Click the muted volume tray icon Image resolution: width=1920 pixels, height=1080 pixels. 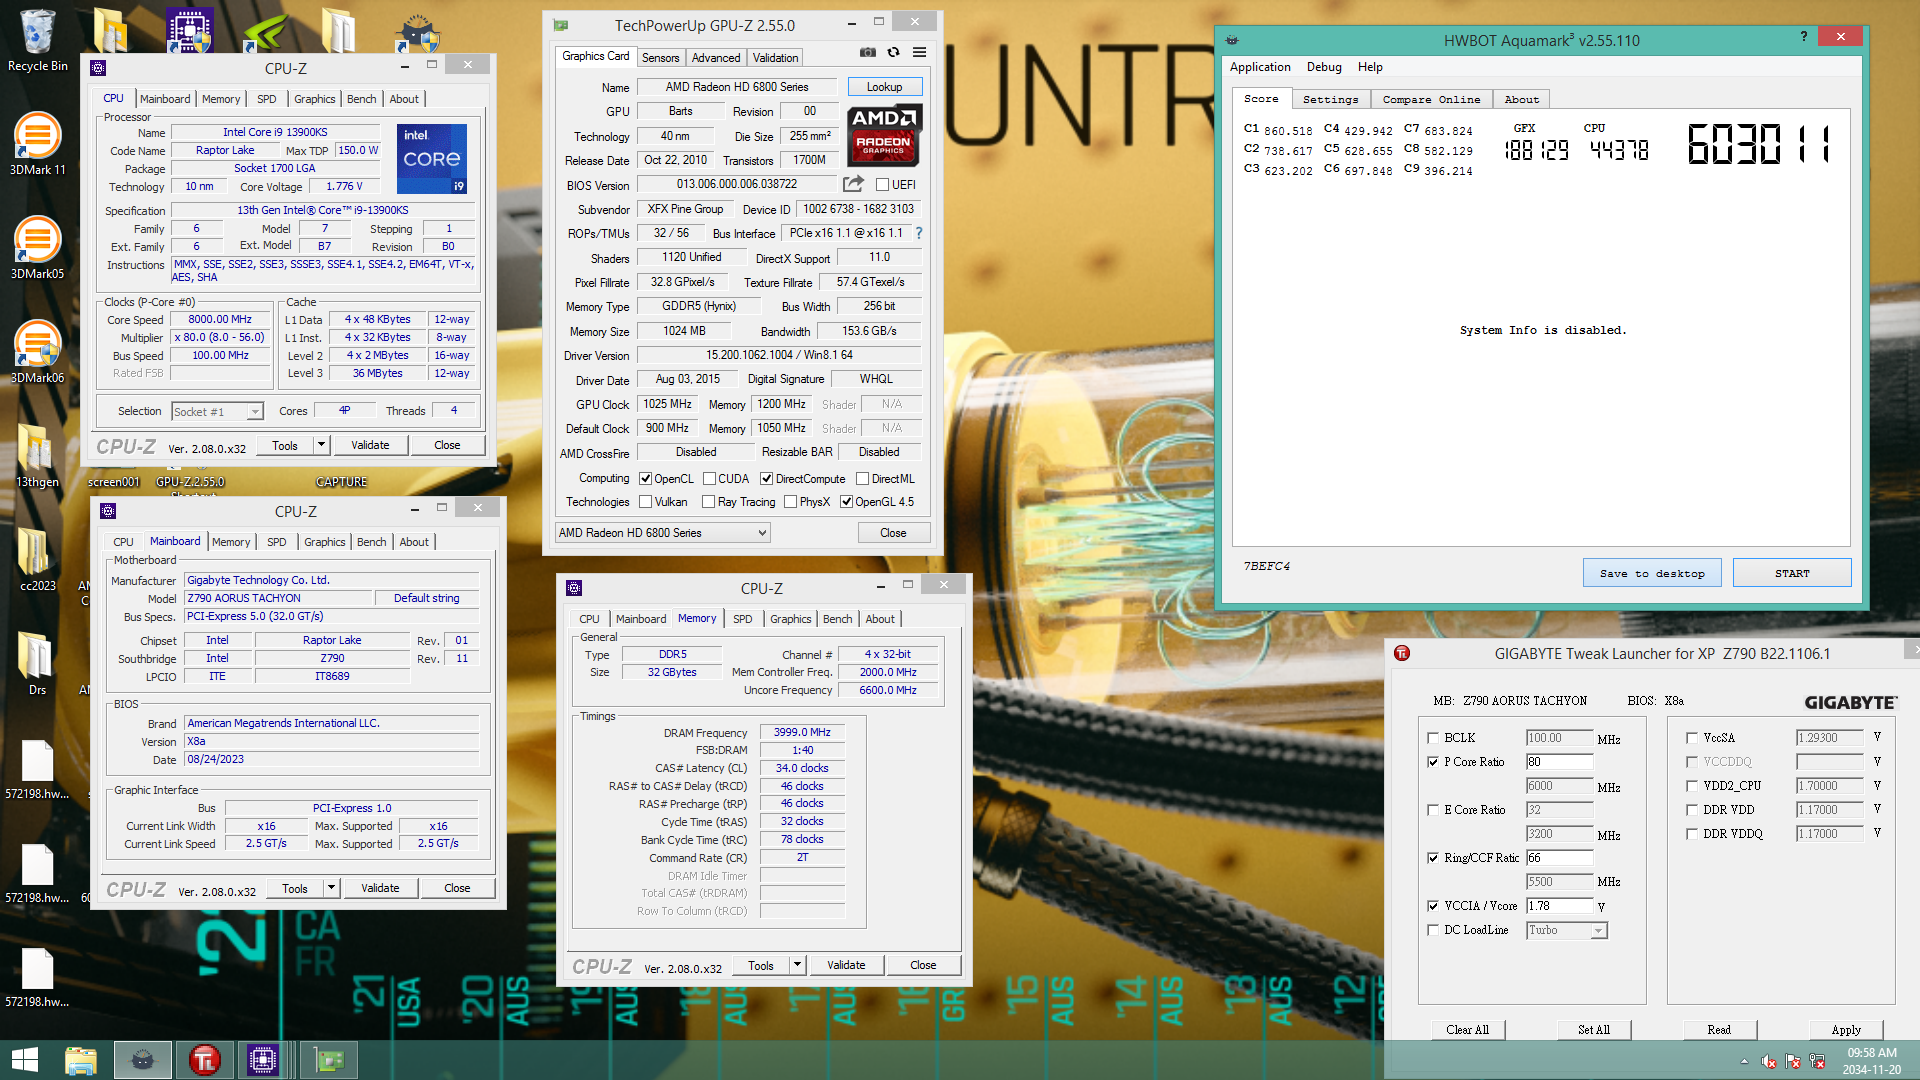pos(1769,1061)
